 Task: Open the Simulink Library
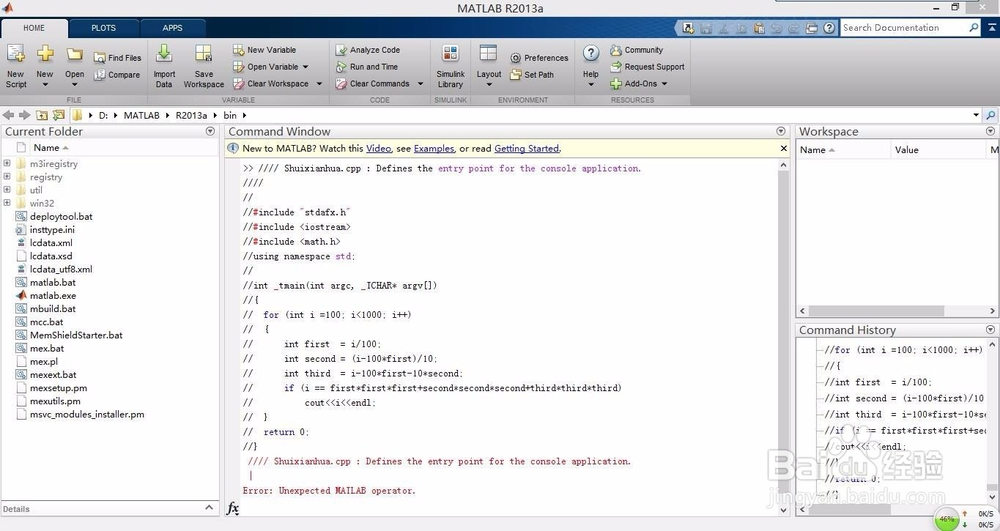click(450, 66)
